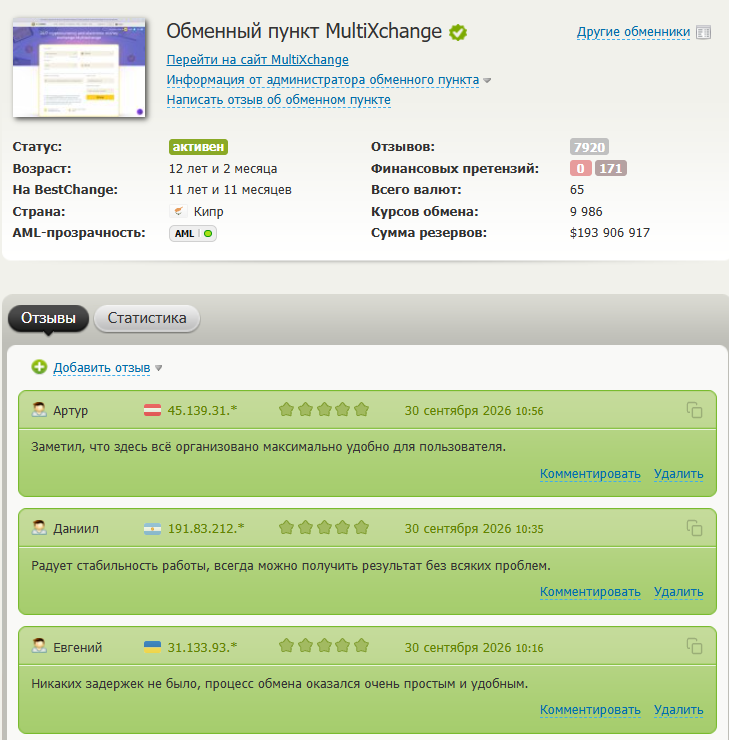Viewport: 729px width, 740px height.
Task: Click the review text starting with Радует стабильность
Action: coord(291,565)
